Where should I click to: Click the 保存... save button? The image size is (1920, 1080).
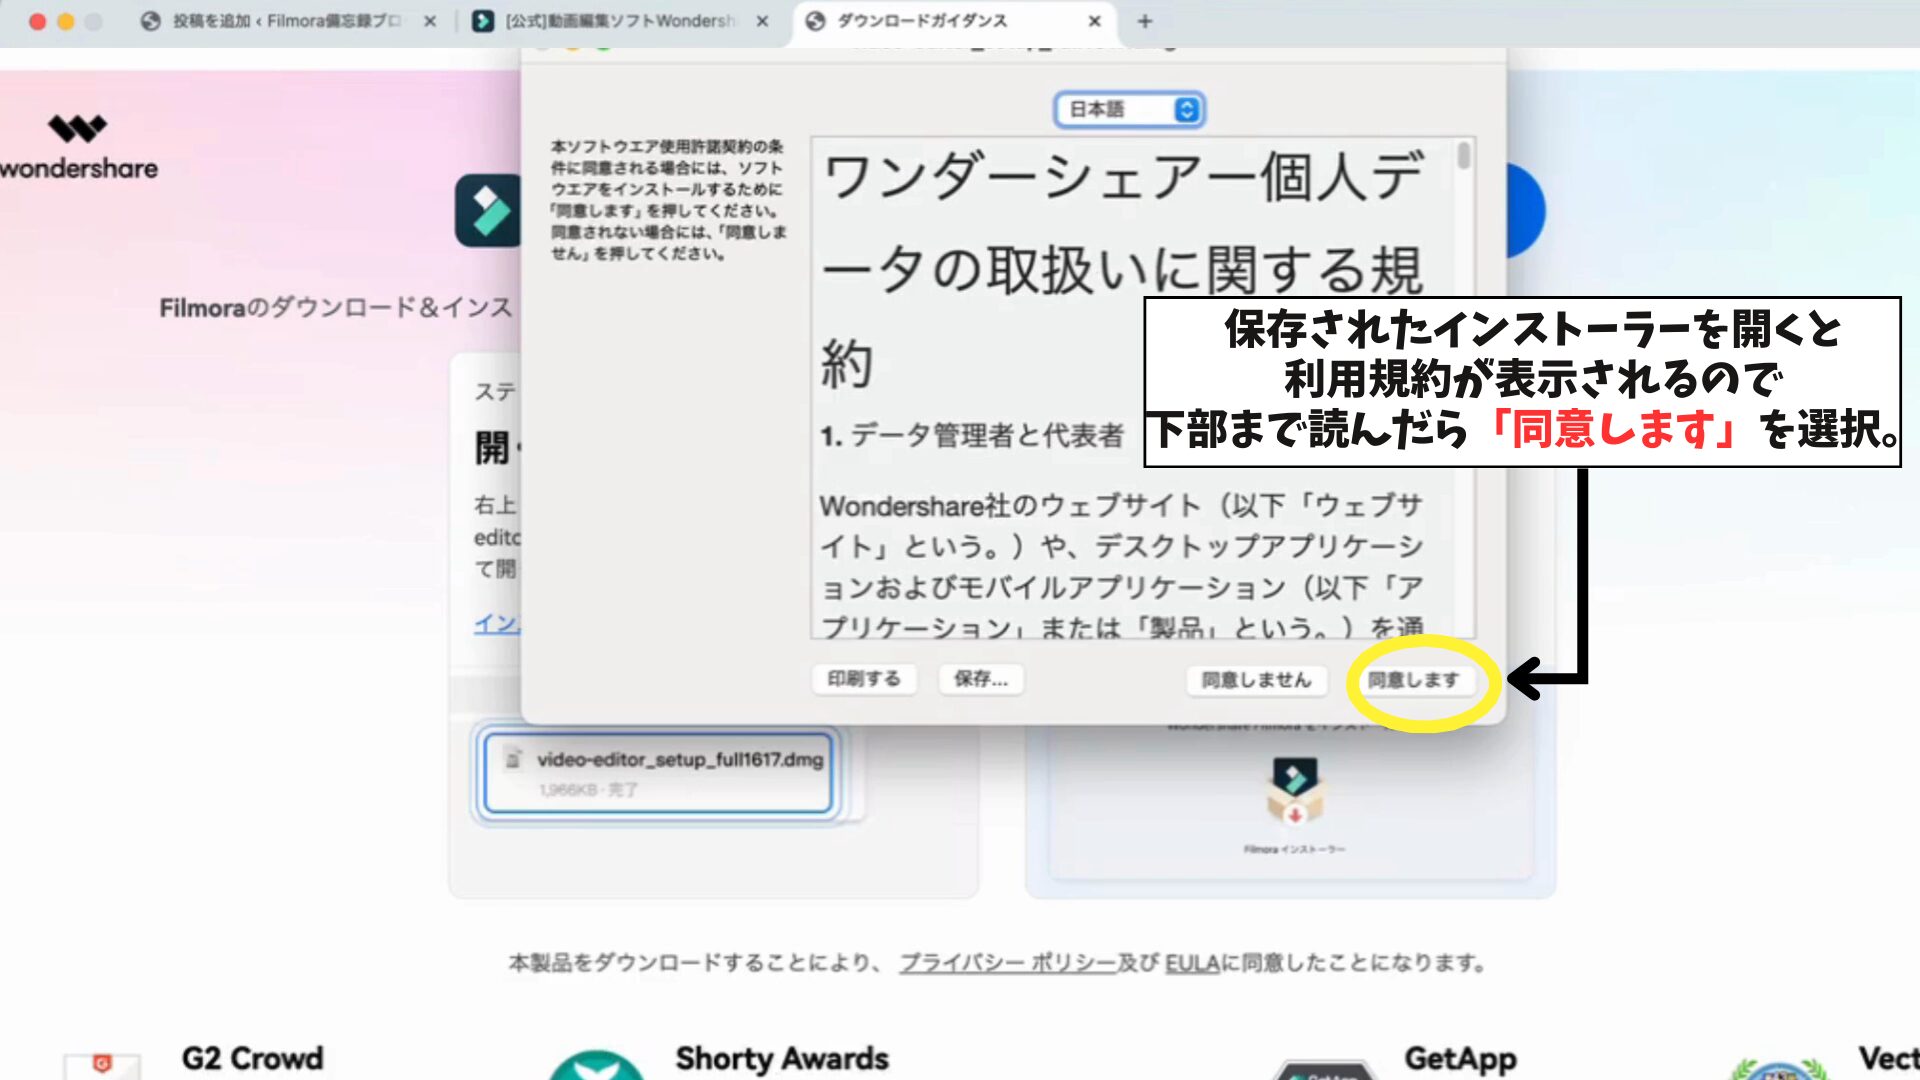point(980,679)
